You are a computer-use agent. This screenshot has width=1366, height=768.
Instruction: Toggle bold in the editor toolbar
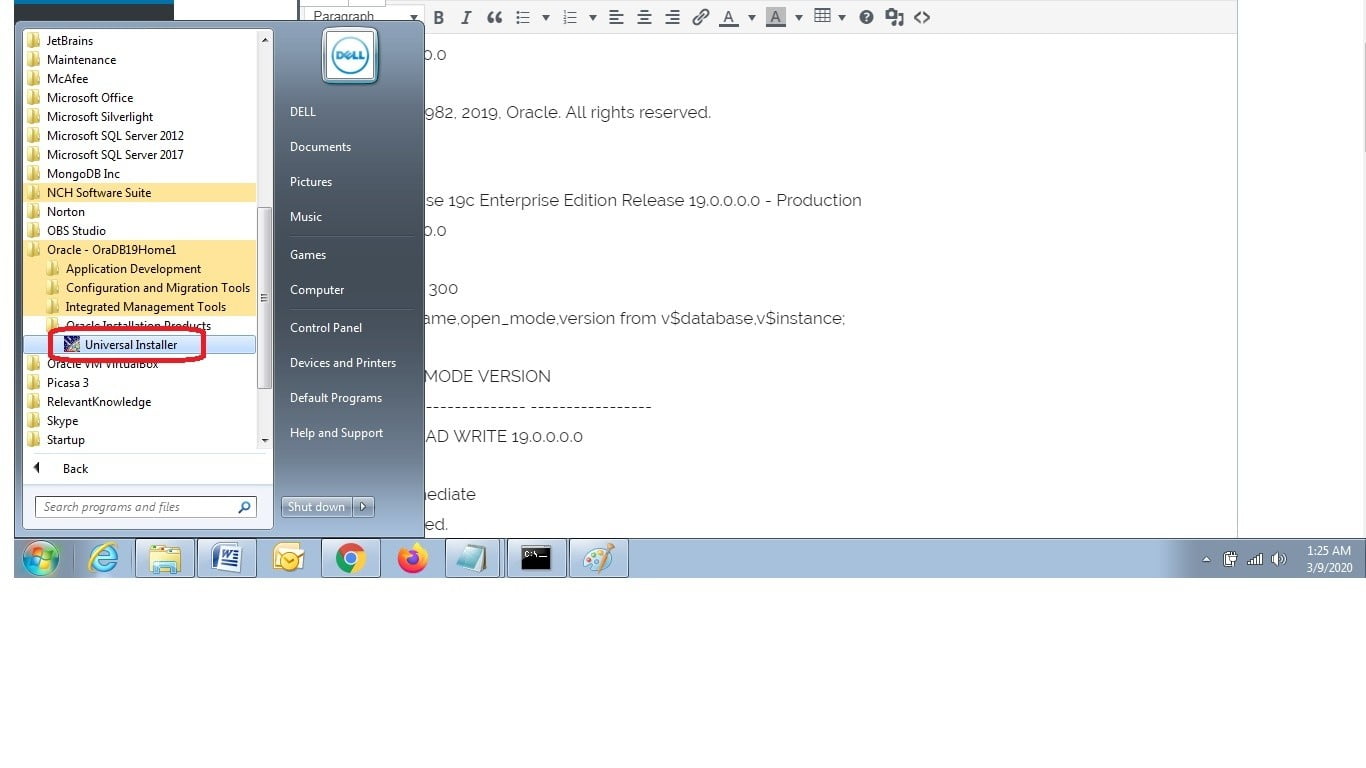438,17
